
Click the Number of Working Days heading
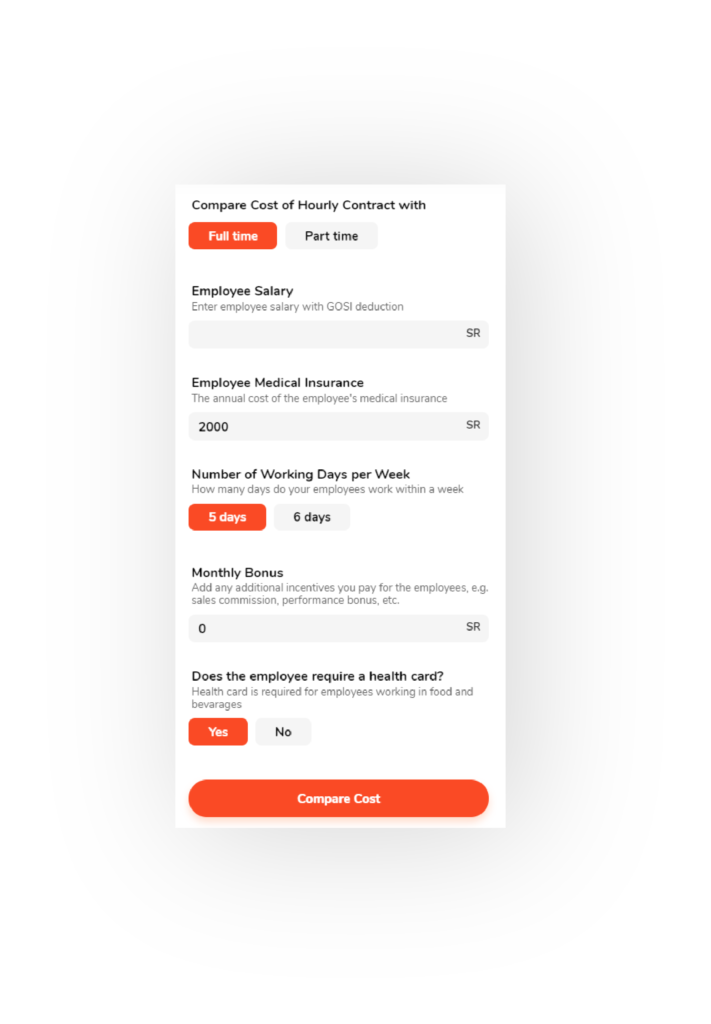coord(300,474)
